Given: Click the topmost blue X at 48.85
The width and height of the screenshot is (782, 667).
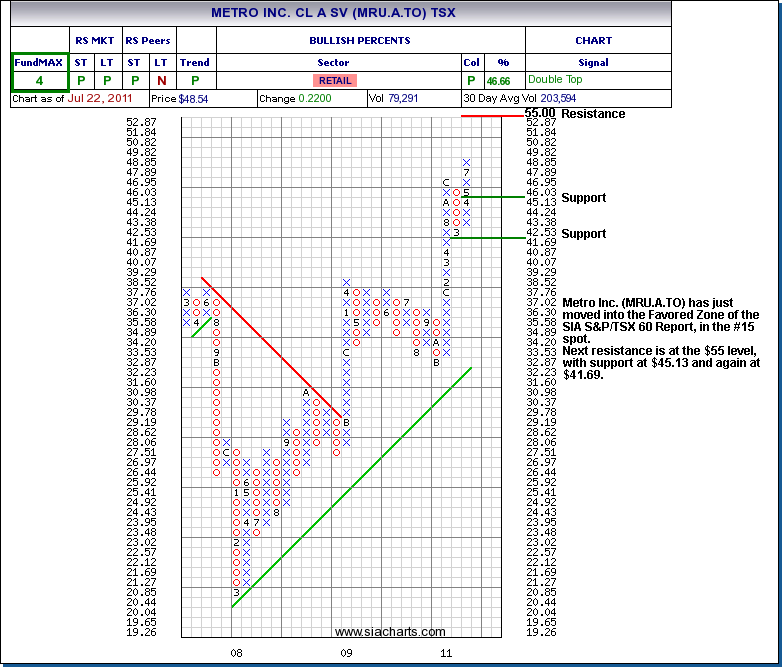Looking at the screenshot, I should click(466, 162).
